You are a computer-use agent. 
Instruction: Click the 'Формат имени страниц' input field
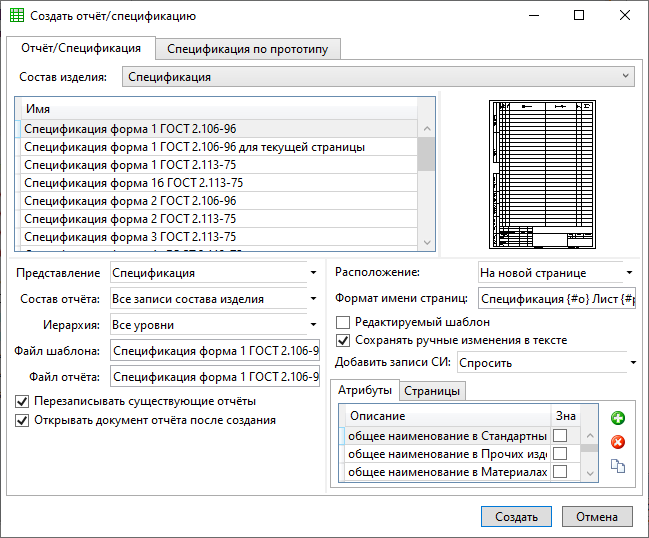pos(557,298)
